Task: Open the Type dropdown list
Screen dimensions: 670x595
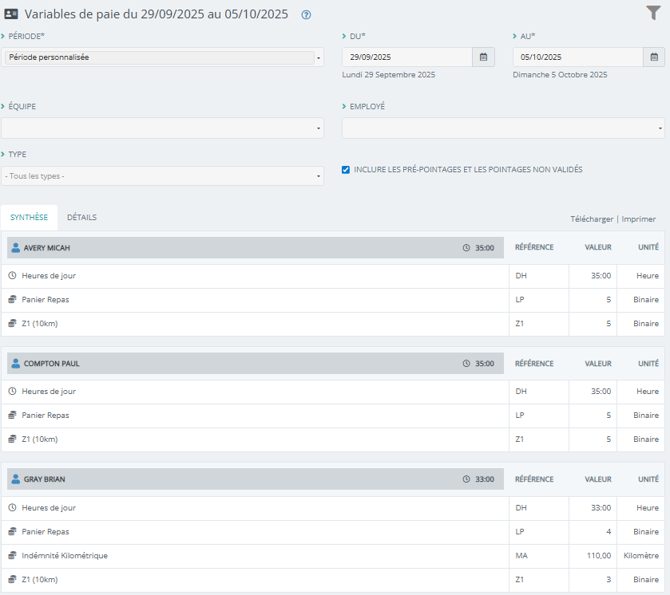Action: 162,176
